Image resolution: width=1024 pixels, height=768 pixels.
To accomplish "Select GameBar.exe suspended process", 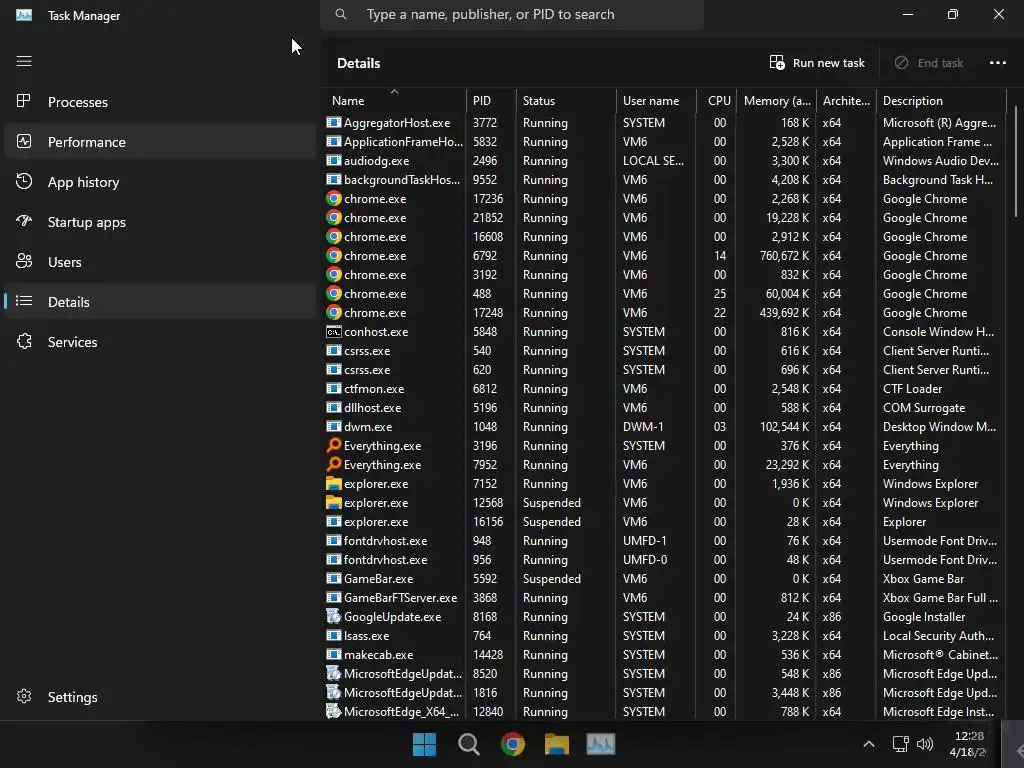I will pyautogui.click(x=665, y=579).
